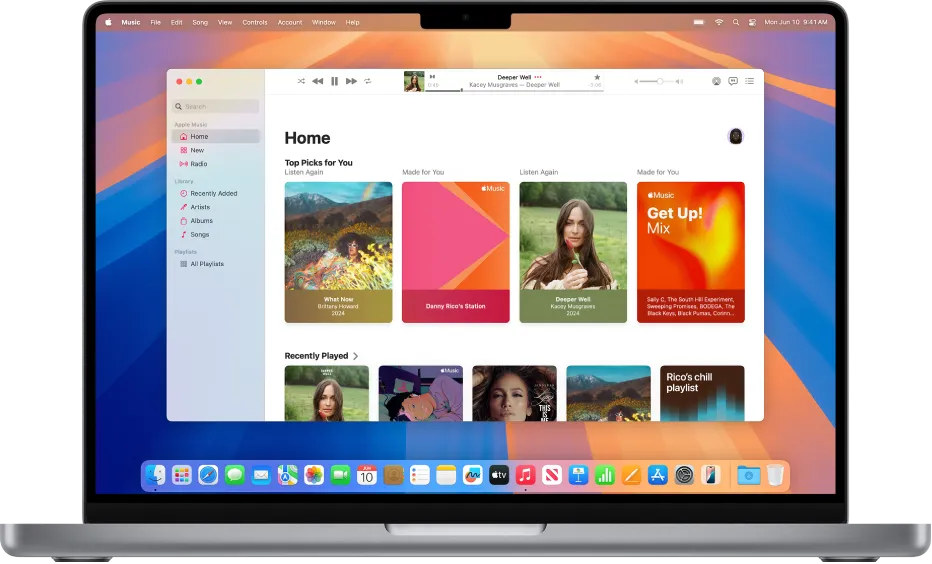Open Danny Rico's Station card

pos(456,253)
